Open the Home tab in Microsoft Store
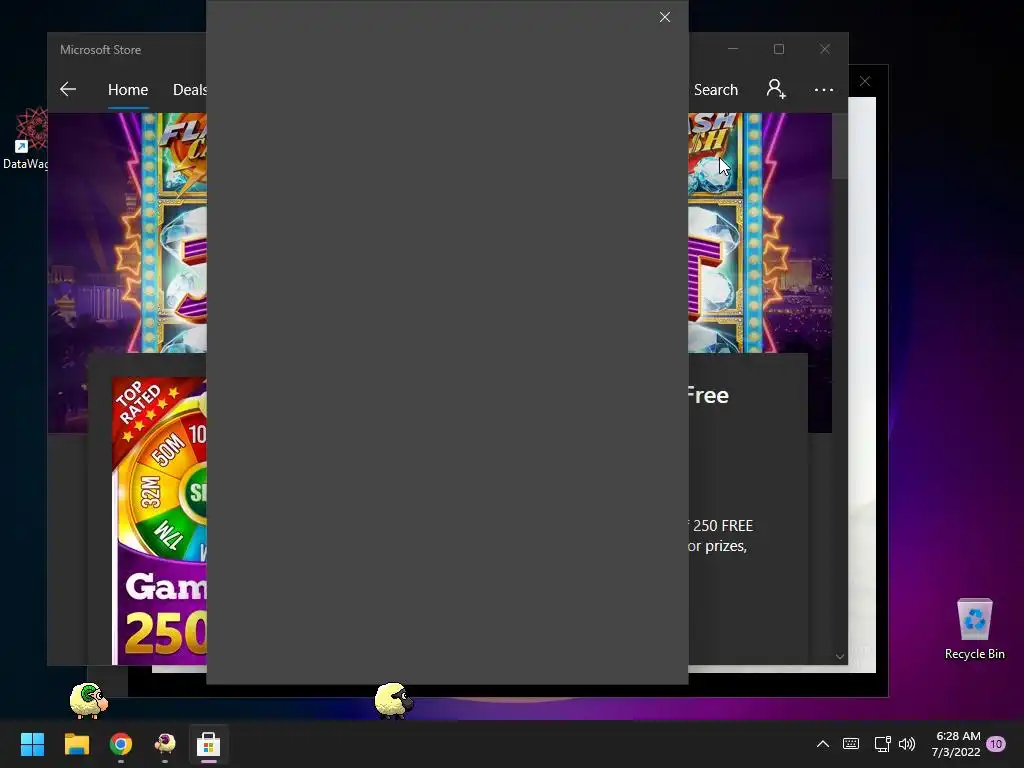Screen dimensions: 1024x768 point(128,90)
